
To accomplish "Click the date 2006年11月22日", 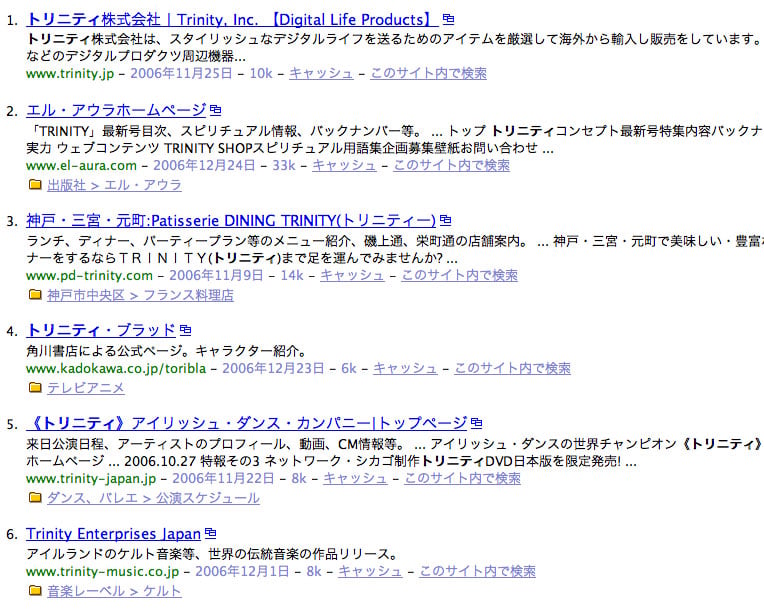I will coord(223,478).
